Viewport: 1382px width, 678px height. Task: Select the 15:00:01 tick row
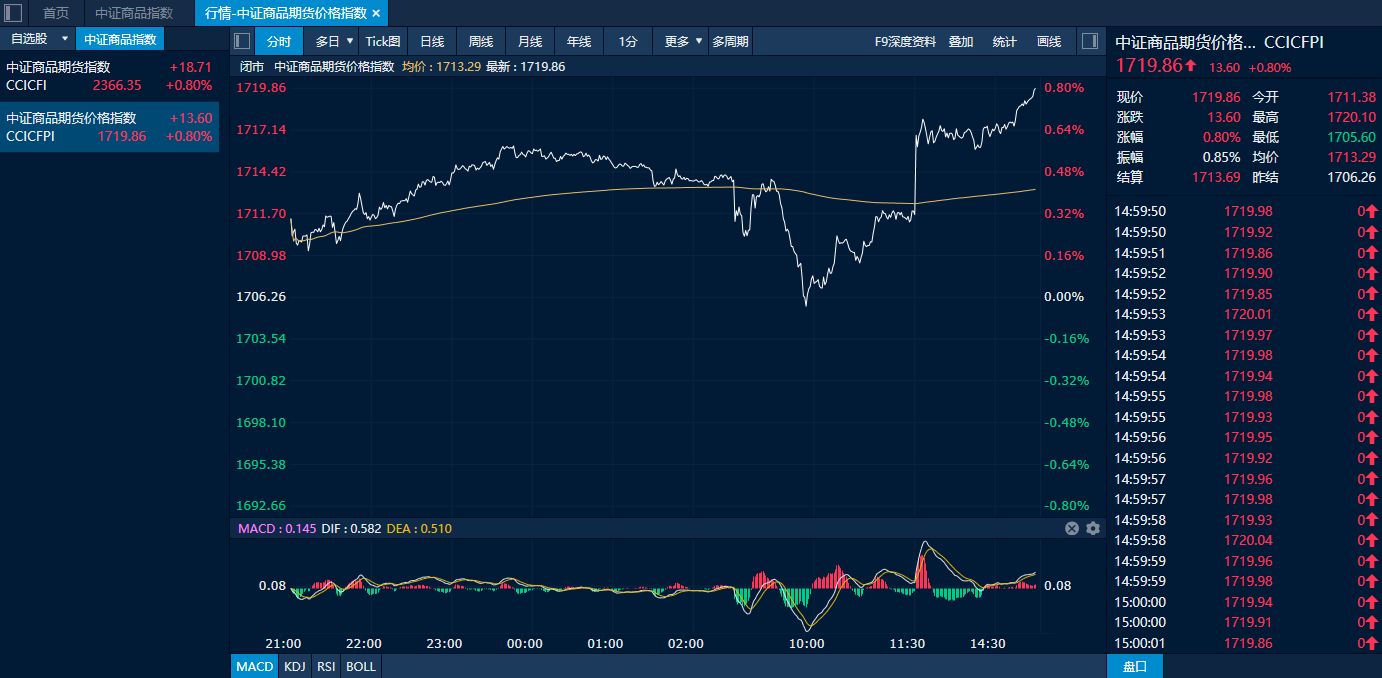(1244, 643)
